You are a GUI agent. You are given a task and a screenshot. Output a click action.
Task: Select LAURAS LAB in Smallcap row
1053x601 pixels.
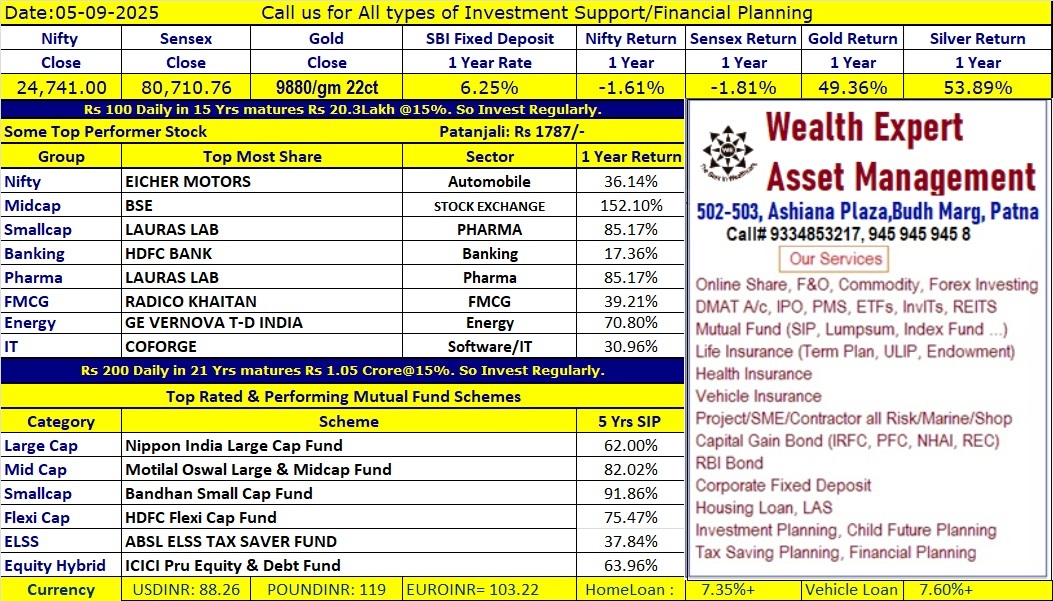tap(262, 230)
